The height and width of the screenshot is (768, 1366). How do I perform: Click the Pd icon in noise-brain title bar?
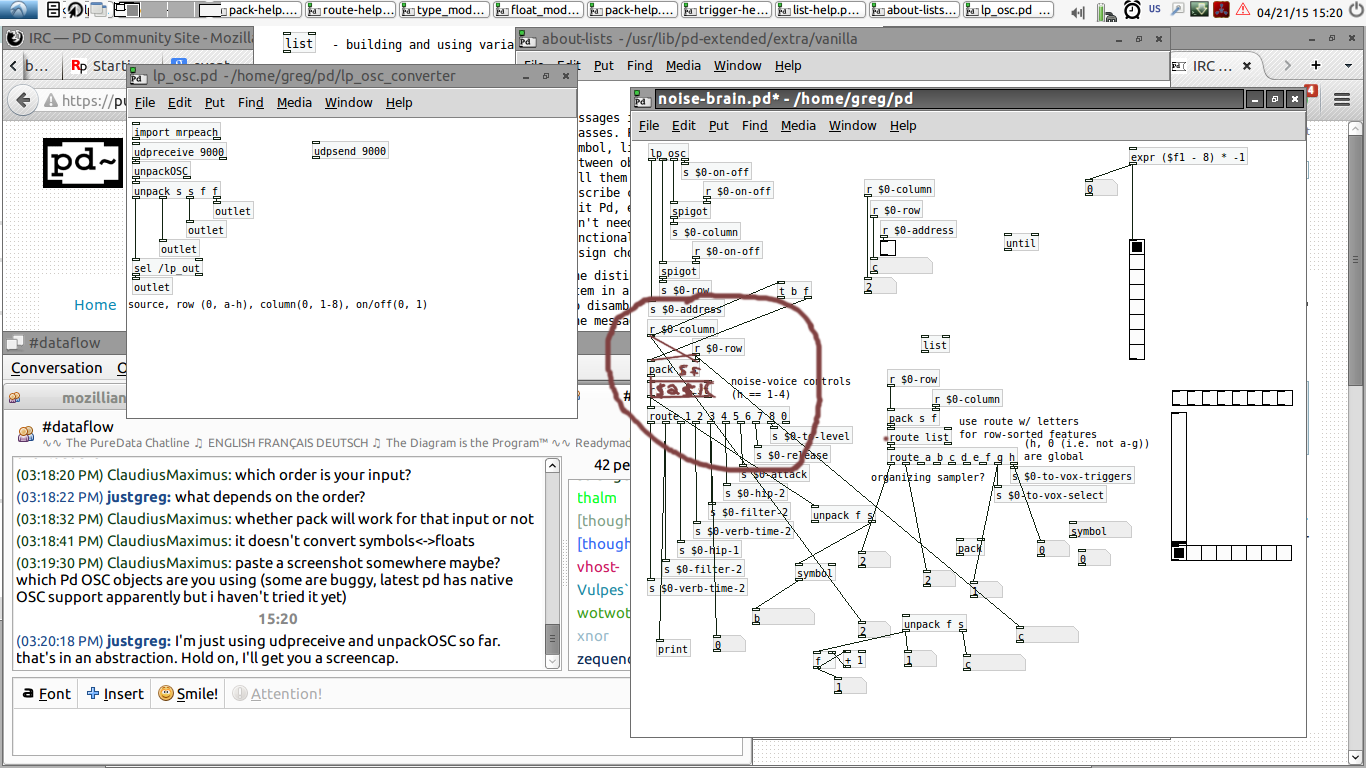click(644, 99)
